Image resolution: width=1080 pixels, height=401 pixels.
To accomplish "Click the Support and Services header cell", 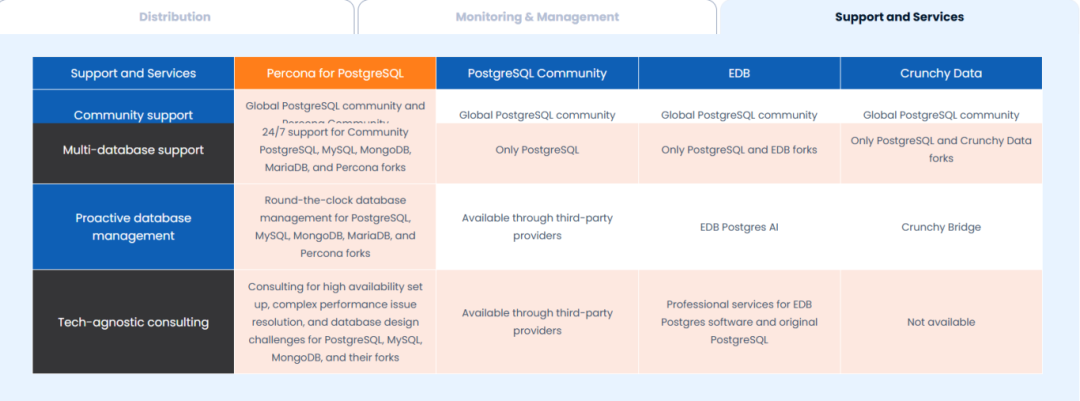I will (134, 73).
